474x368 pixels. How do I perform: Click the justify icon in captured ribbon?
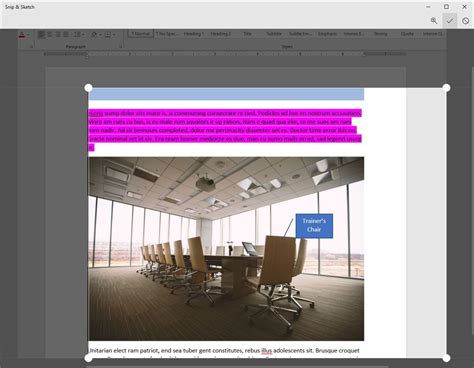[x=66, y=34]
